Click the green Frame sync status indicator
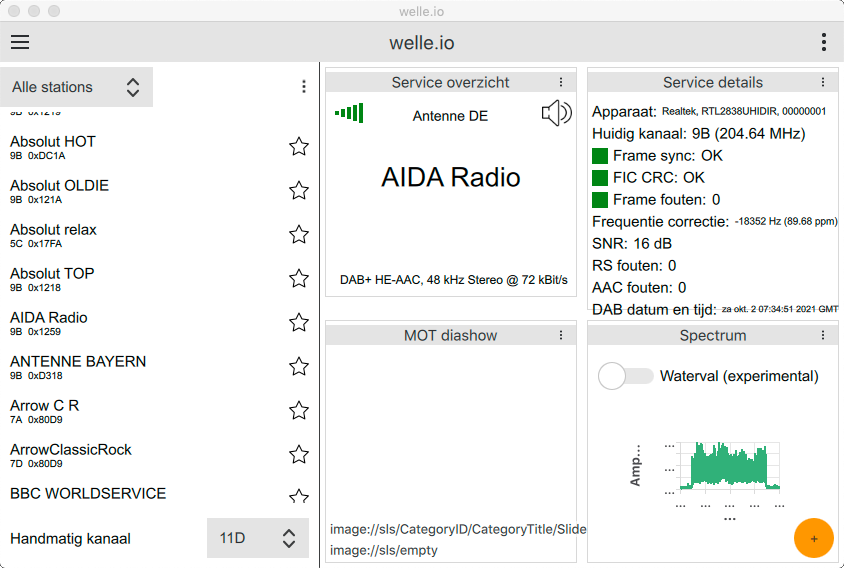This screenshot has width=844, height=568. coord(600,156)
